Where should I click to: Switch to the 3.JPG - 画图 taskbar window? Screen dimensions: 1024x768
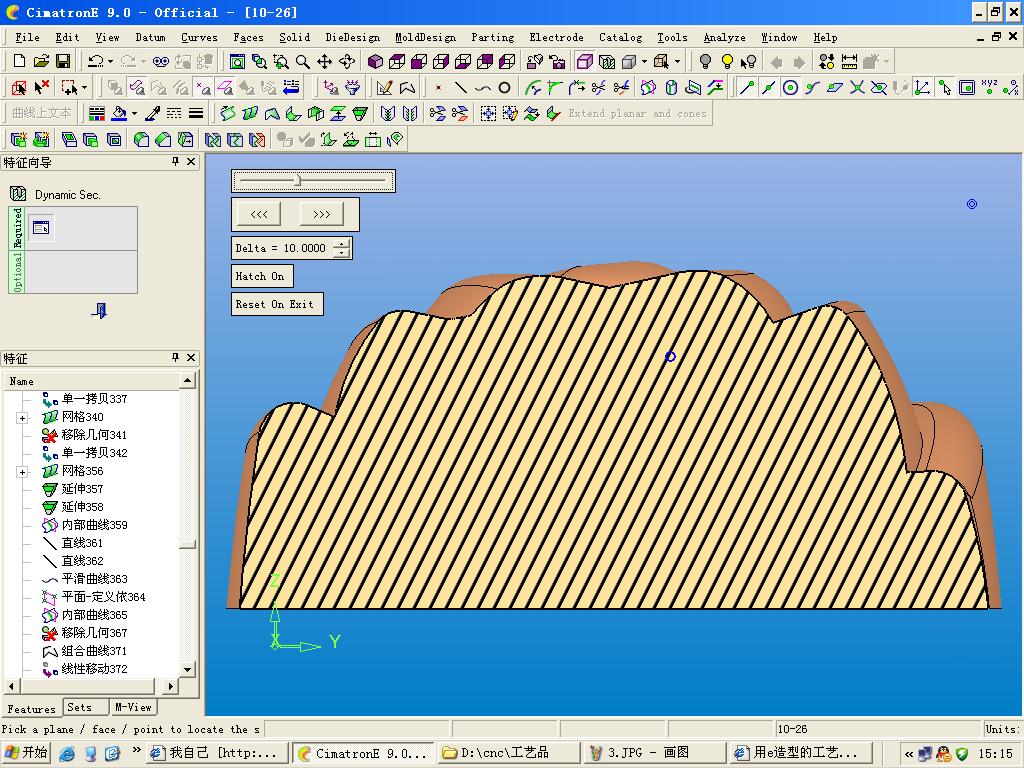[652, 753]
